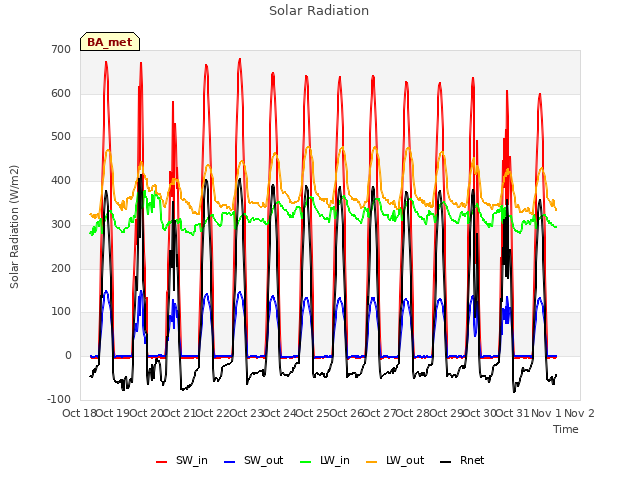Click the Oct 18 x-axis tick label
The image size is (640, 480).
[x=80, y=413]
